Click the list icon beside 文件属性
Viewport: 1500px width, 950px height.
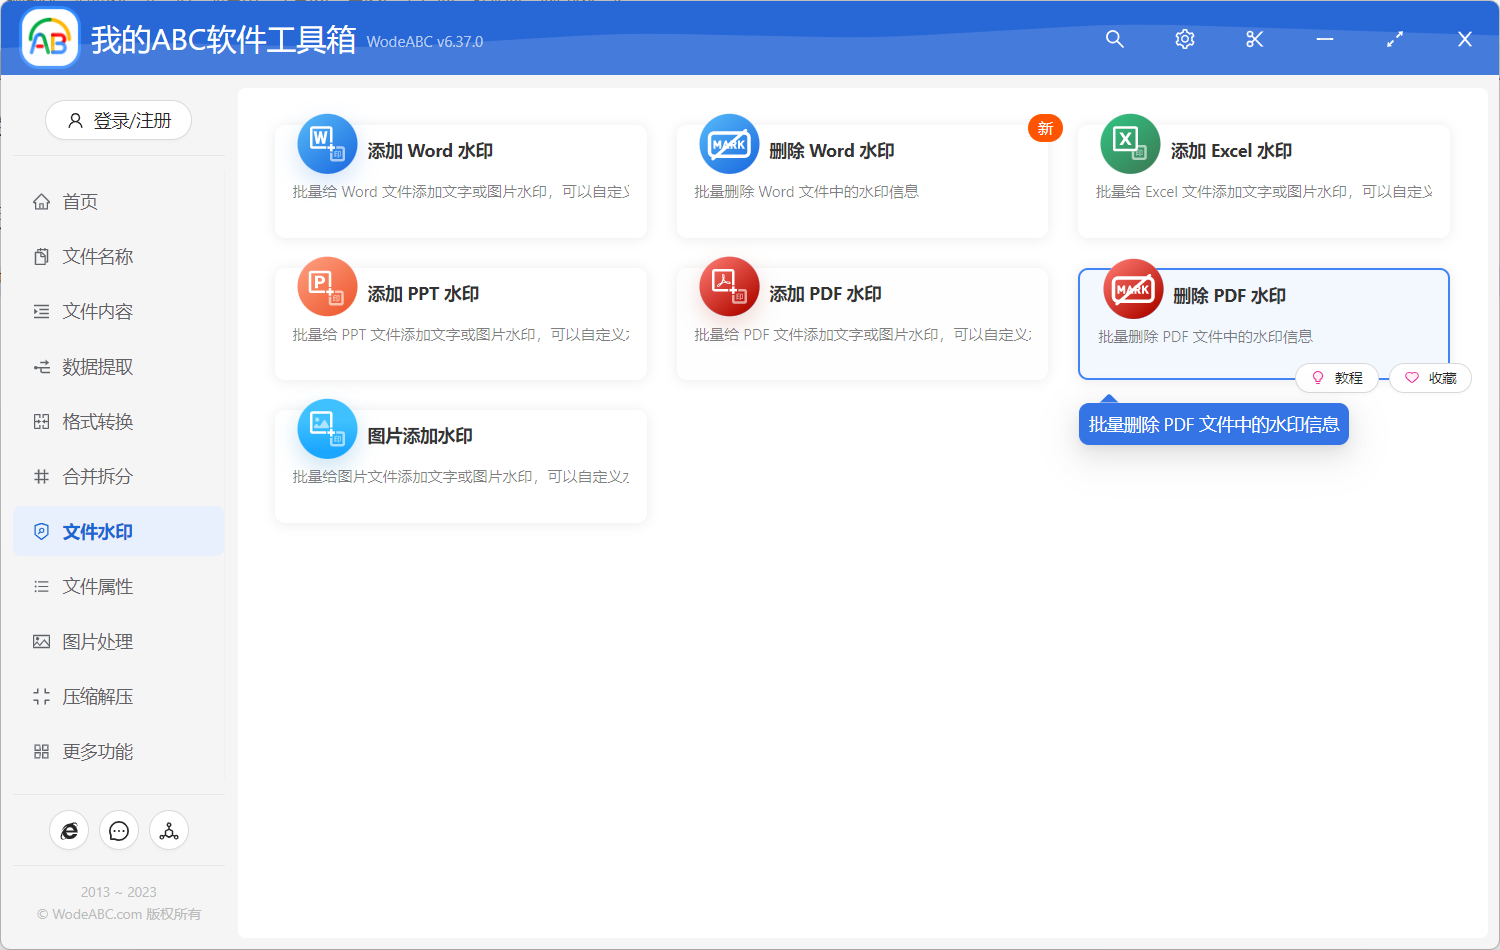coord(41,587)
